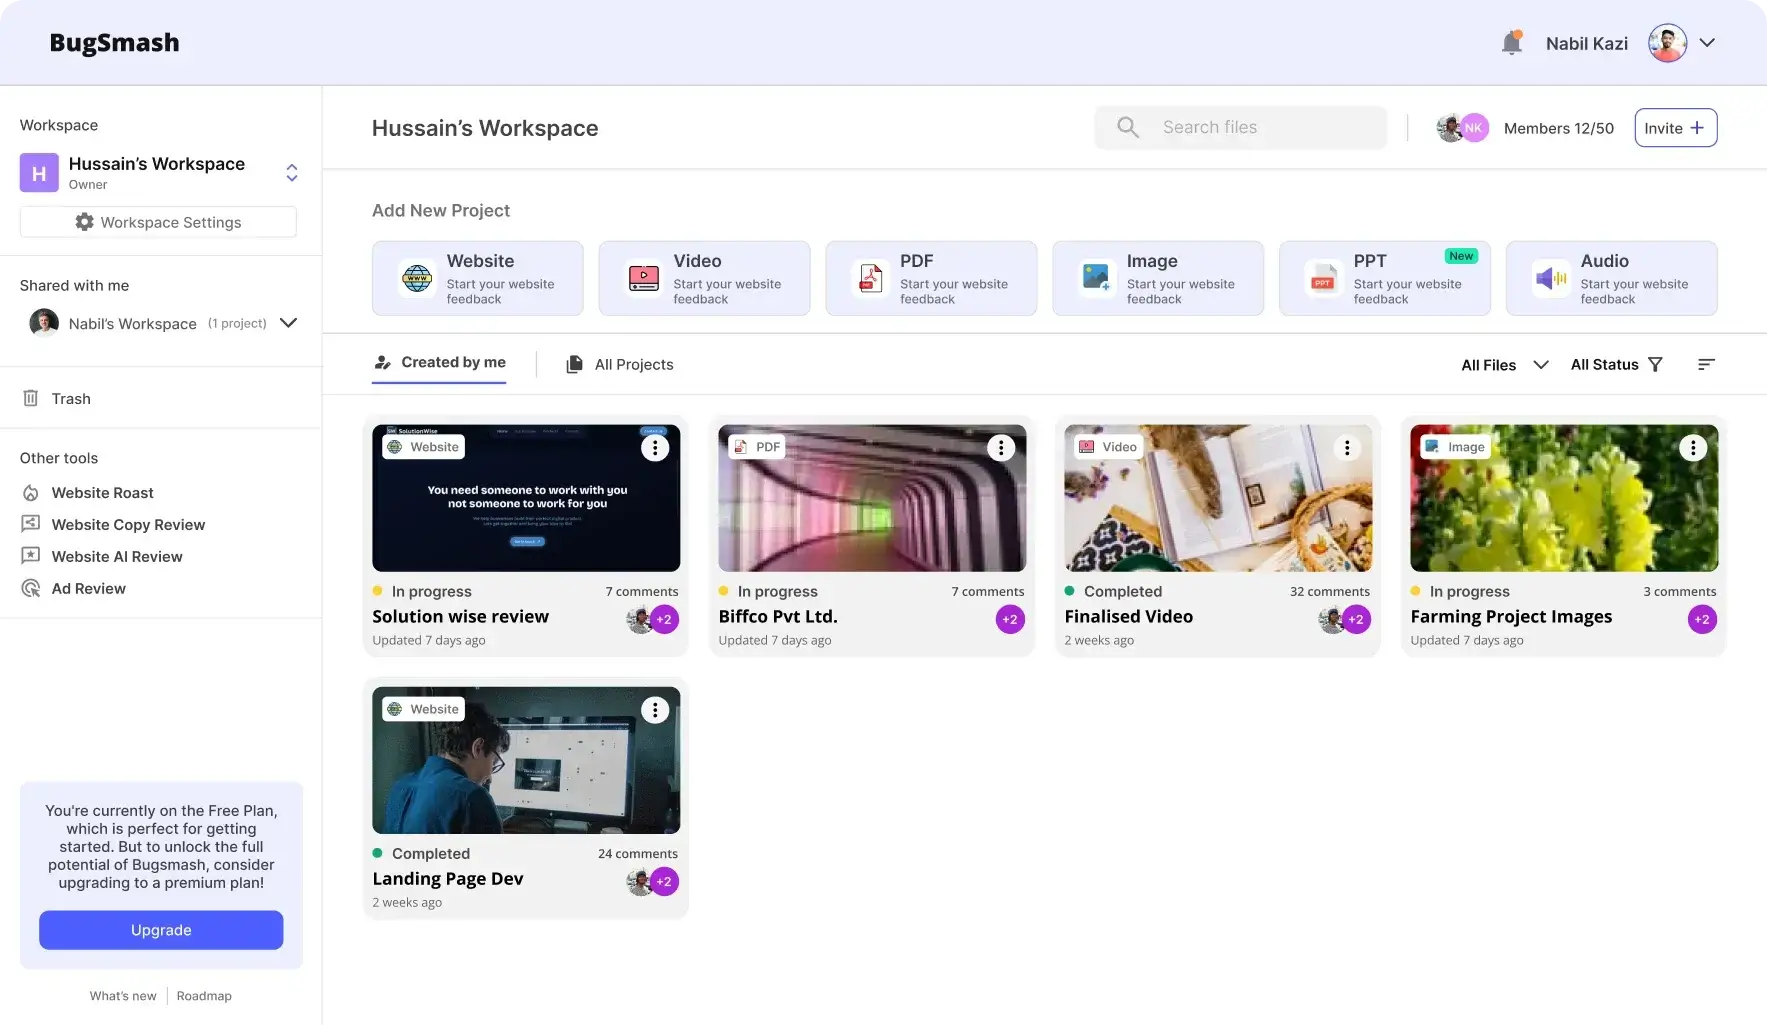This screenshot has width=1767, height=1025.
Task: Open three-dot menu on Finalised Video card
Action: pos(1346,448)
